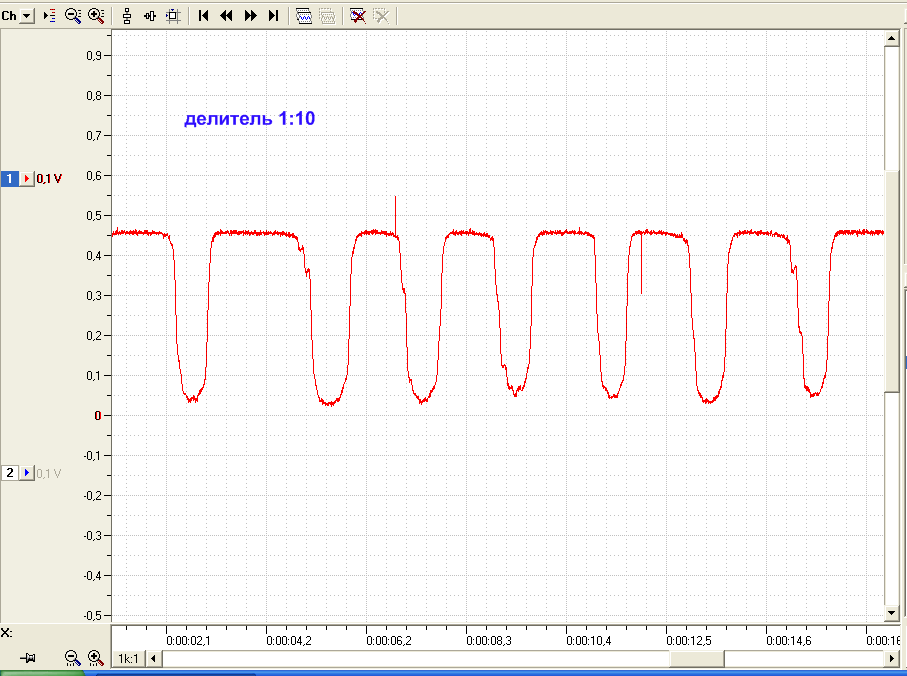Click the vertical scrollbar thumb
The image size is (907, 676).
point(891,282)
